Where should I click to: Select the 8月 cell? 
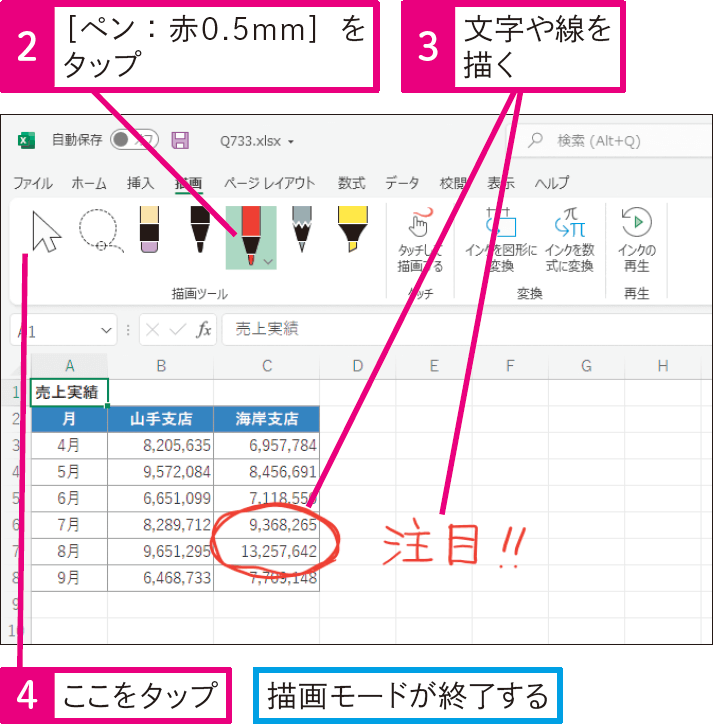pyautogui.click(x=69, y=551)
